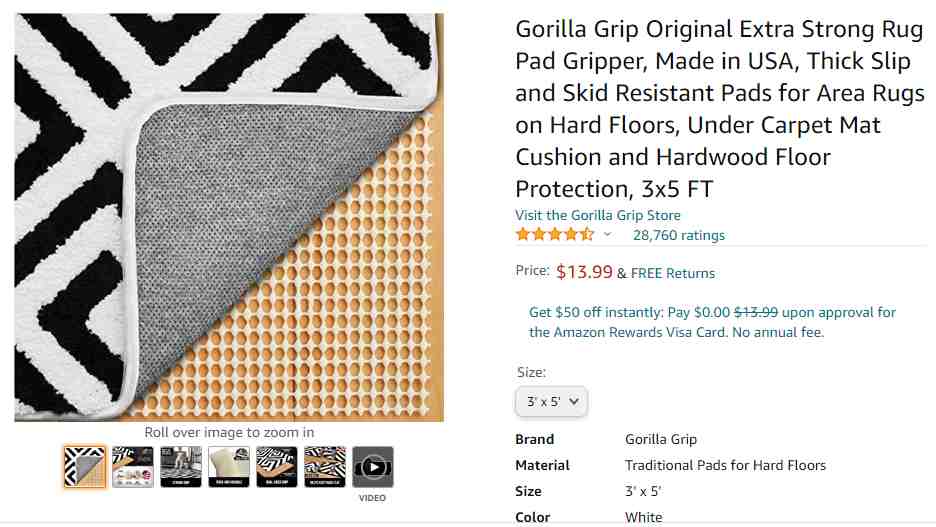Select the fourth thumbnail with cream pad
This screenshot has height=527, width=936.
[229, 467]
